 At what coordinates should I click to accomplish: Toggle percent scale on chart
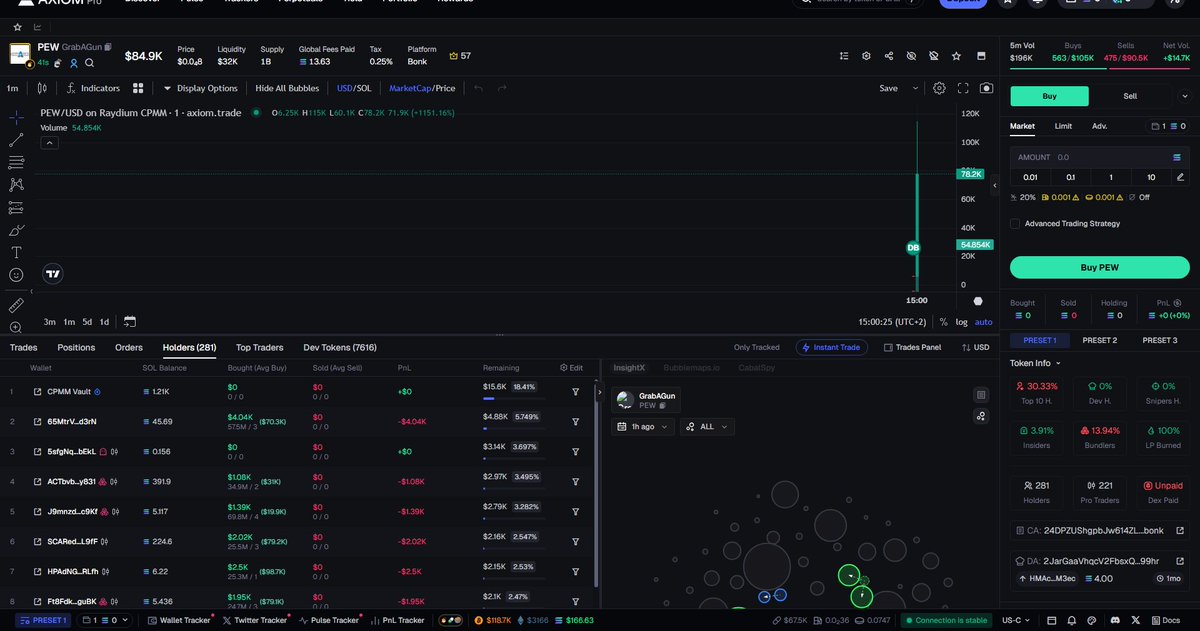[x=943, y=322]
